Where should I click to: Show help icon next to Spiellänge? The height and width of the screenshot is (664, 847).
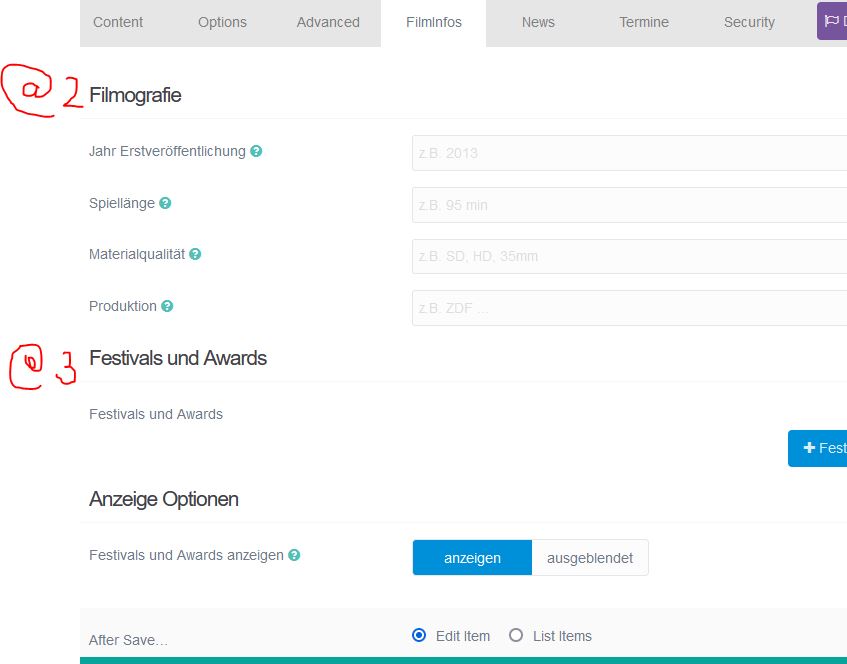[165, 203]
